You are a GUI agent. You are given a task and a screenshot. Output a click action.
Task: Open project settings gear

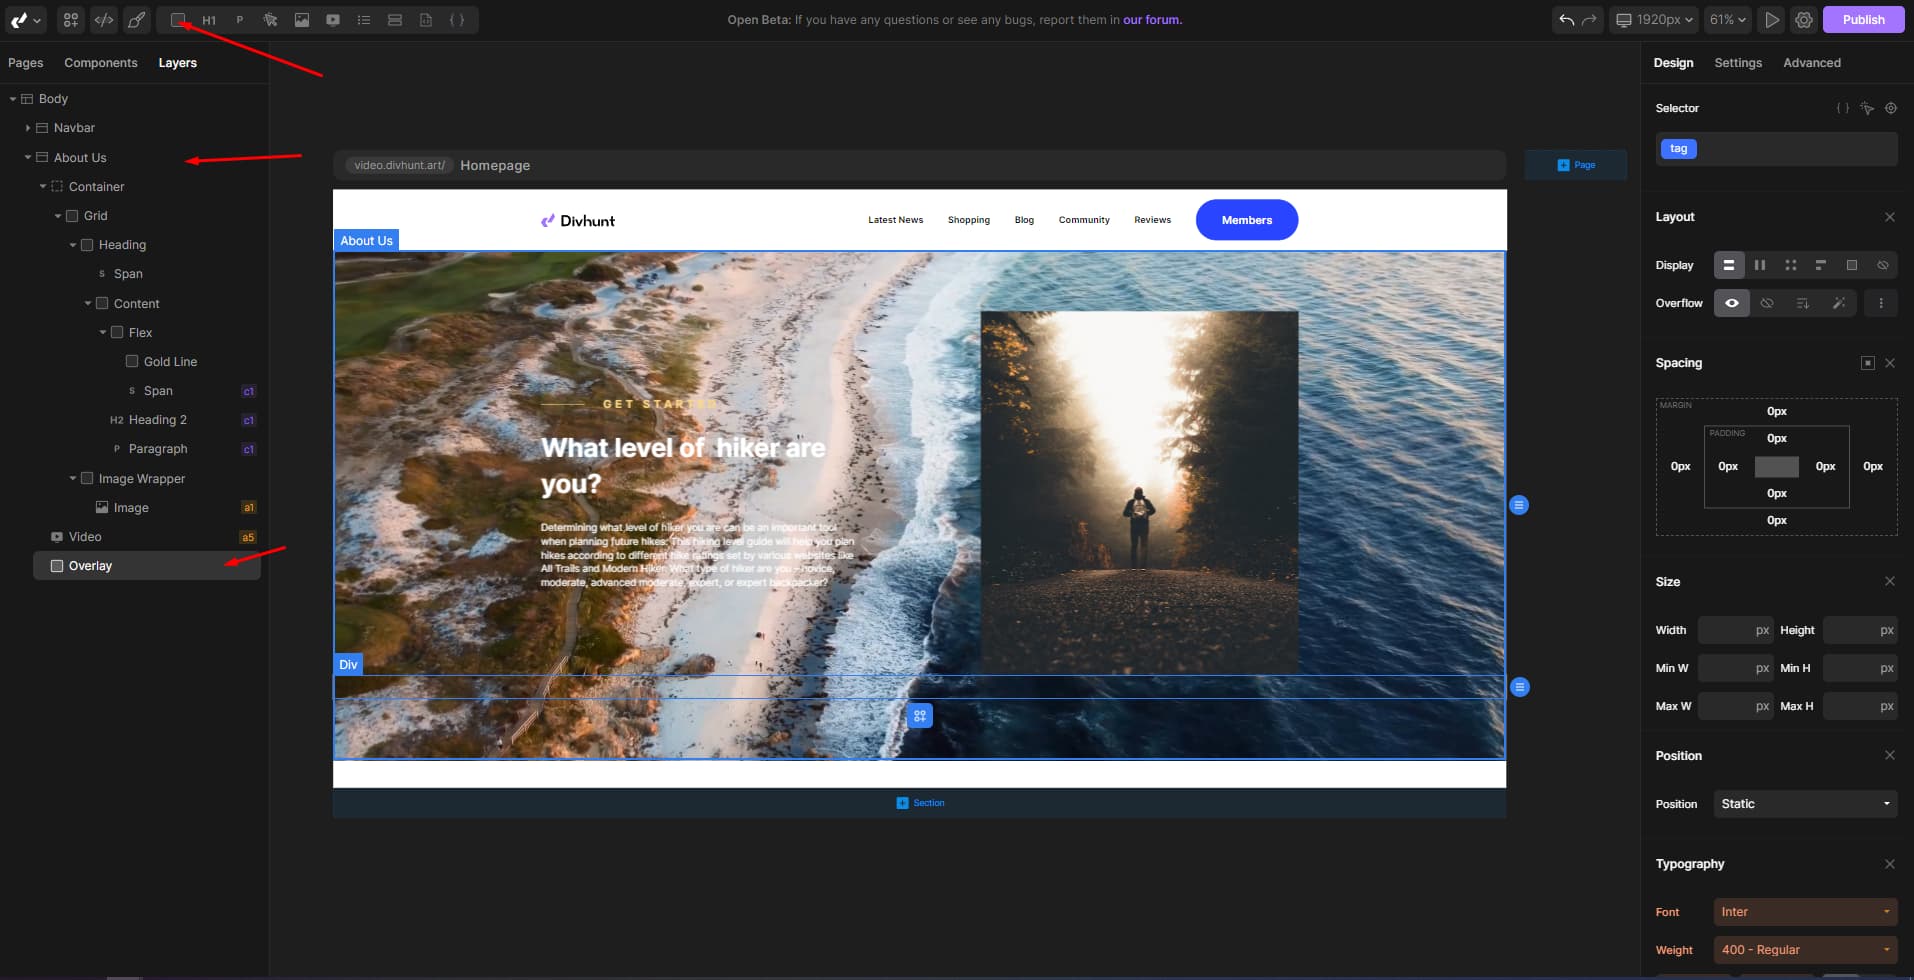(1804, 19)
